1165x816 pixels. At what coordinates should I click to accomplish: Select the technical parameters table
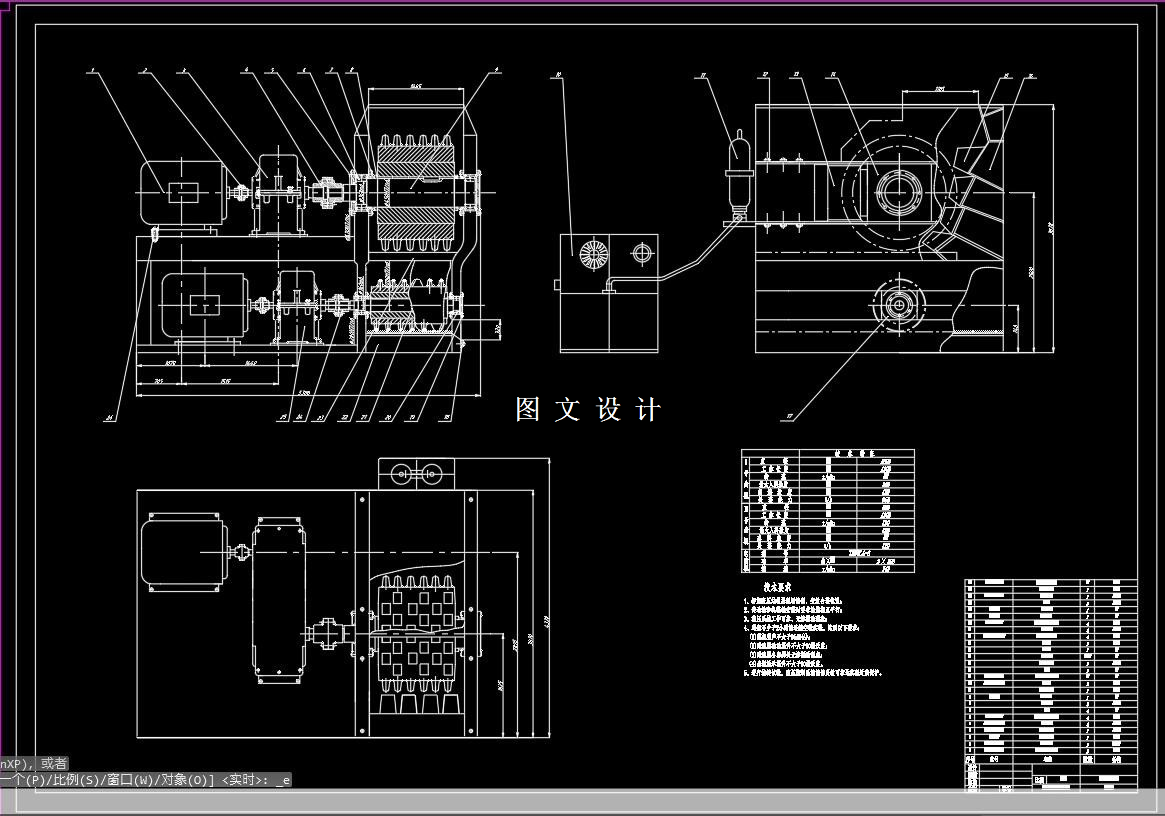click(825, 510)
